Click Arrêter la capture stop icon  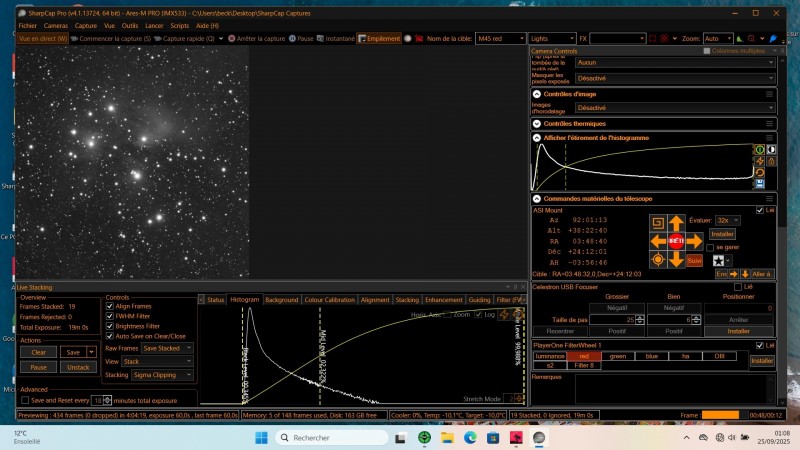coord(232,38)
